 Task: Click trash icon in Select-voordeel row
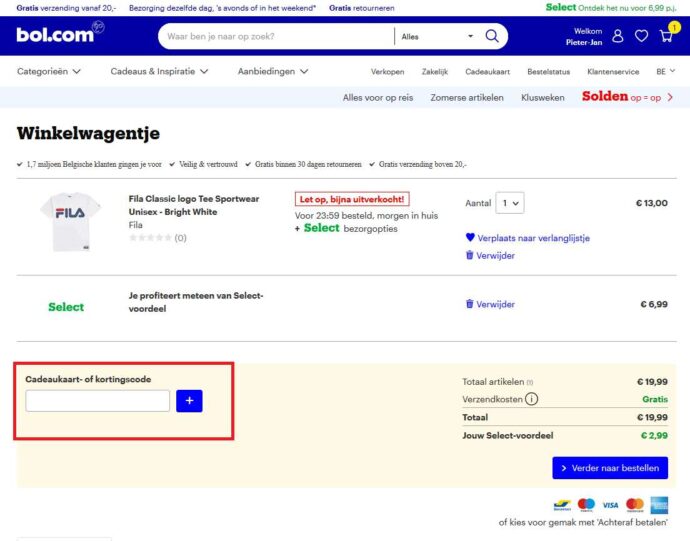(x=470, y=304)
